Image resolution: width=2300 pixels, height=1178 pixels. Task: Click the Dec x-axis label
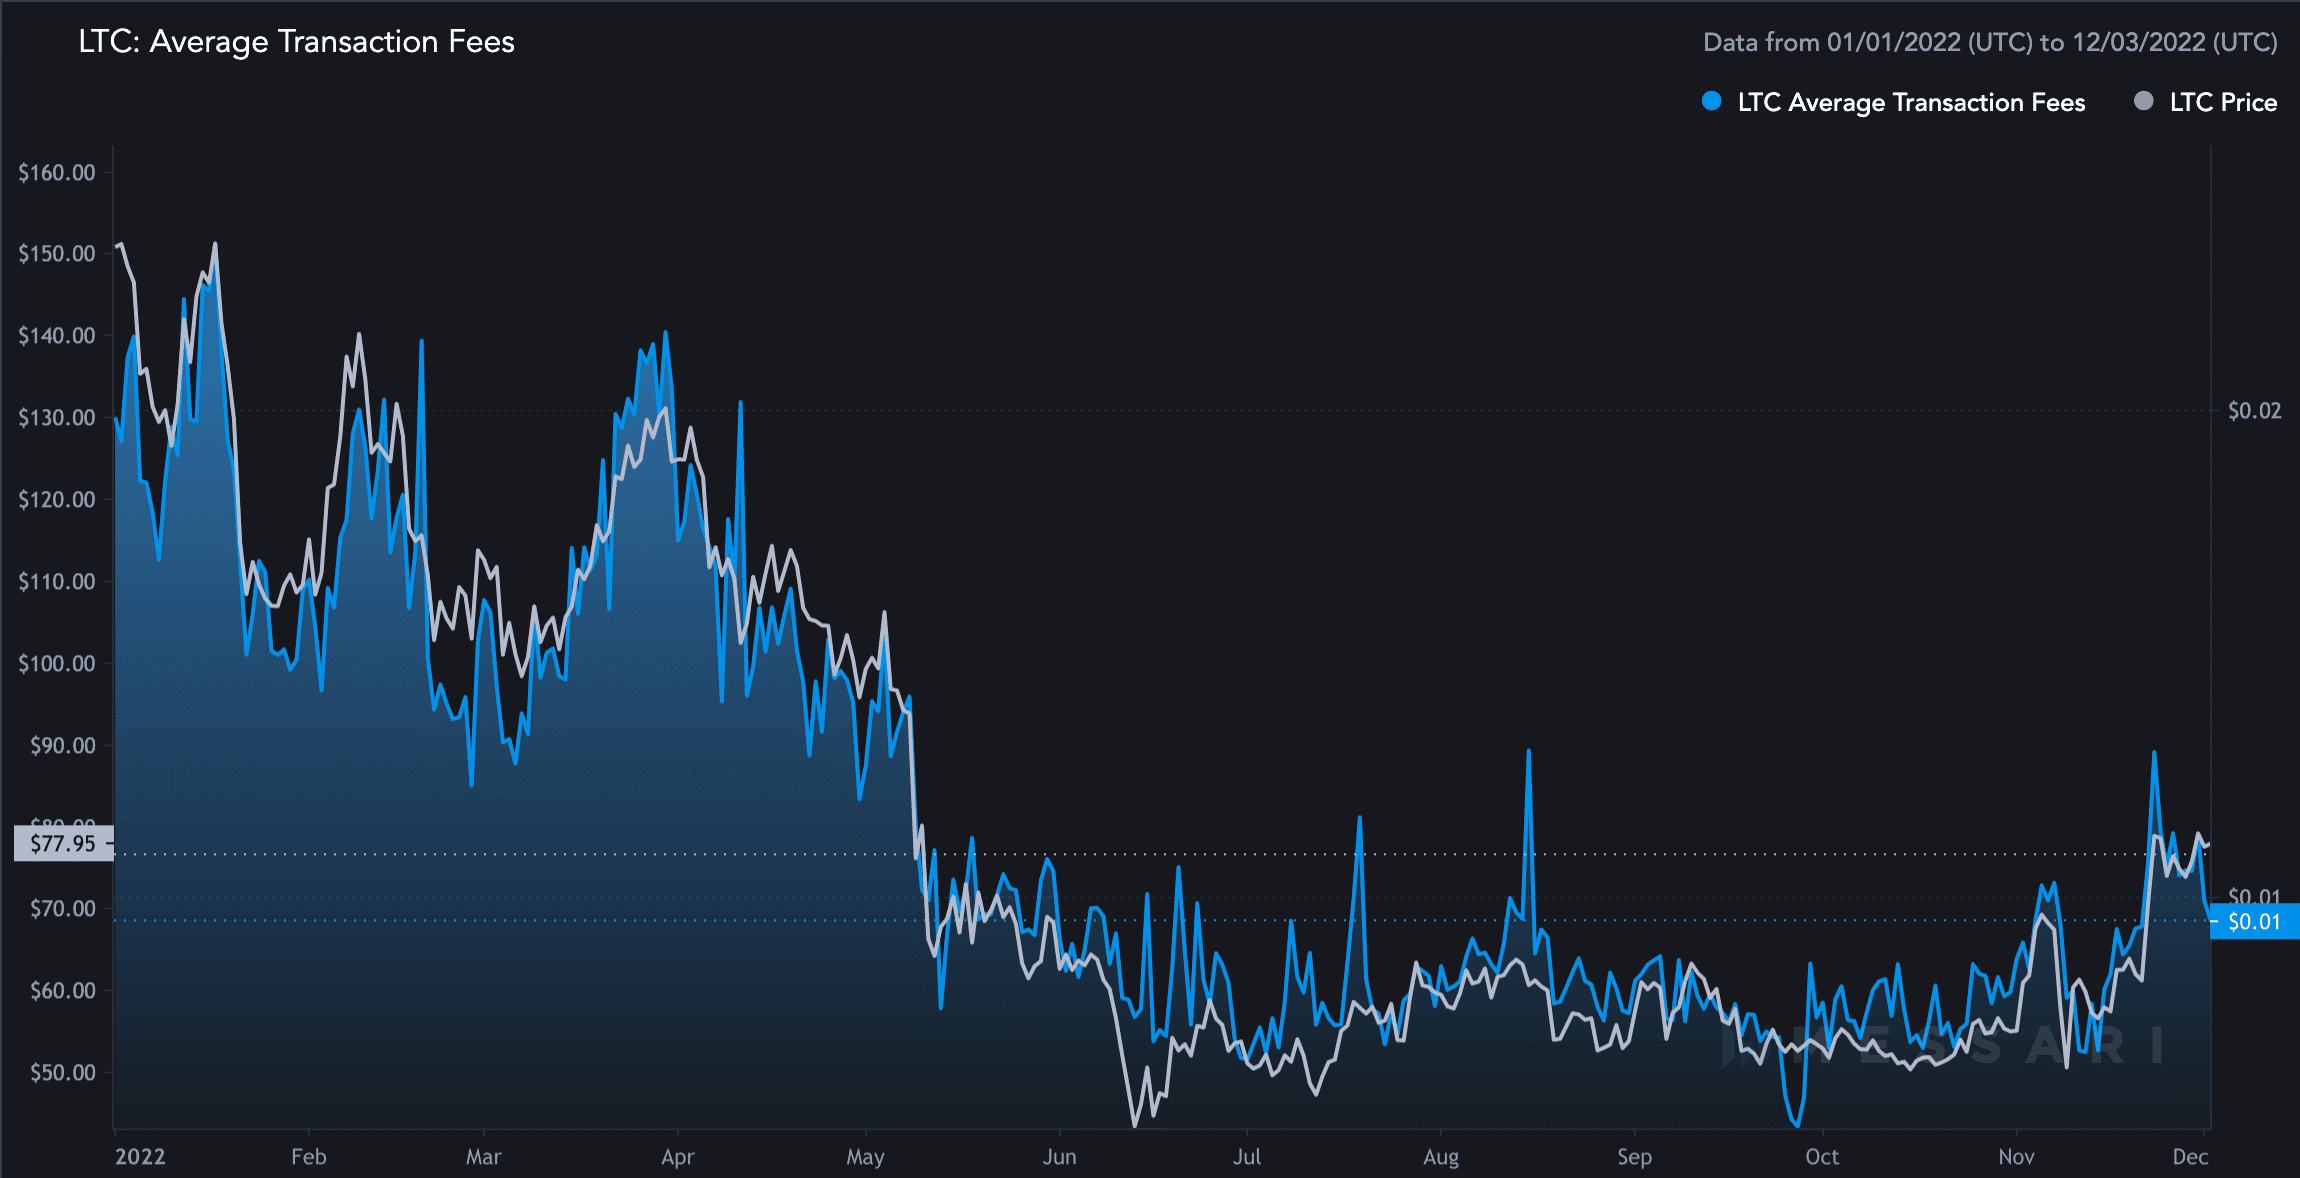coord(2190,1157)
